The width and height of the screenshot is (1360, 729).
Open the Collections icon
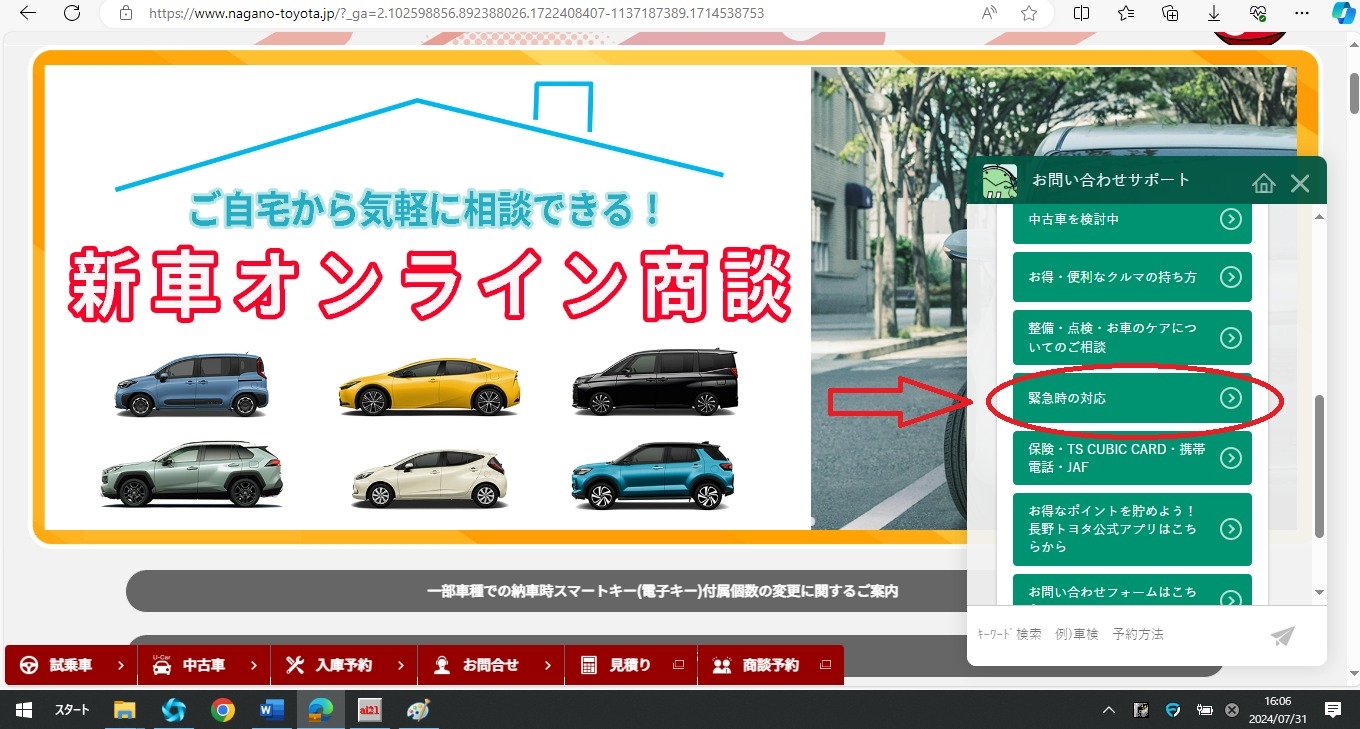[x=1170, y=13]
